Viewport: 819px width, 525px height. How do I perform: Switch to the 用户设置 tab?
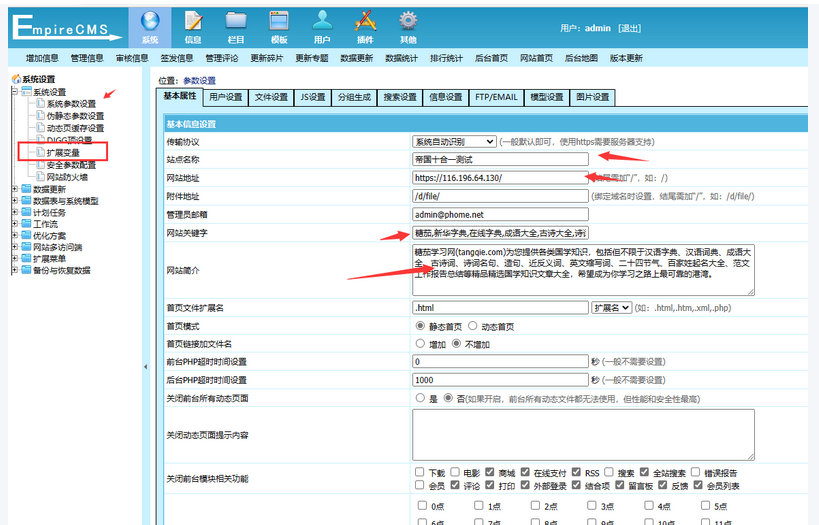226,97
